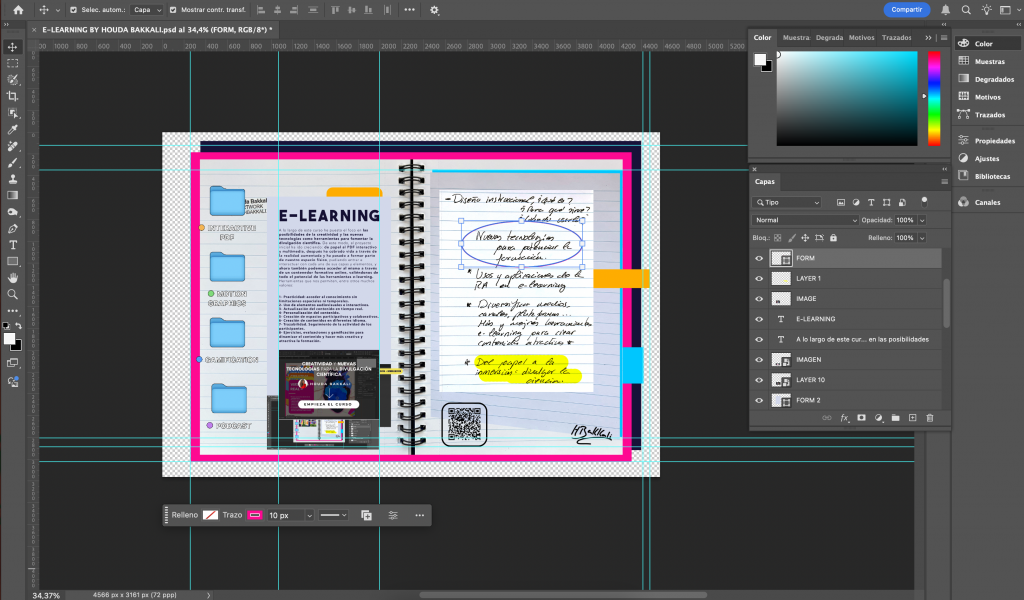Click the Compartir button
The height and width of the screenshot is (600, 1024).
(906, 10)
